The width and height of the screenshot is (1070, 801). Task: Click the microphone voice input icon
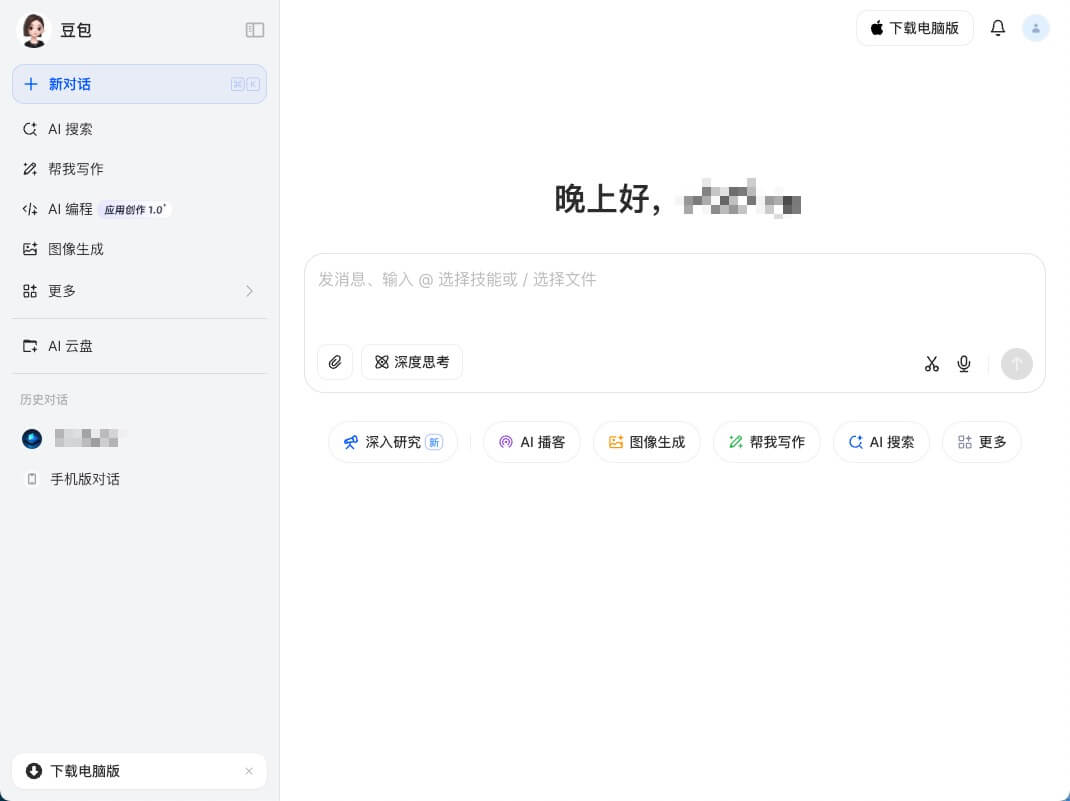(x=964, y=364)
